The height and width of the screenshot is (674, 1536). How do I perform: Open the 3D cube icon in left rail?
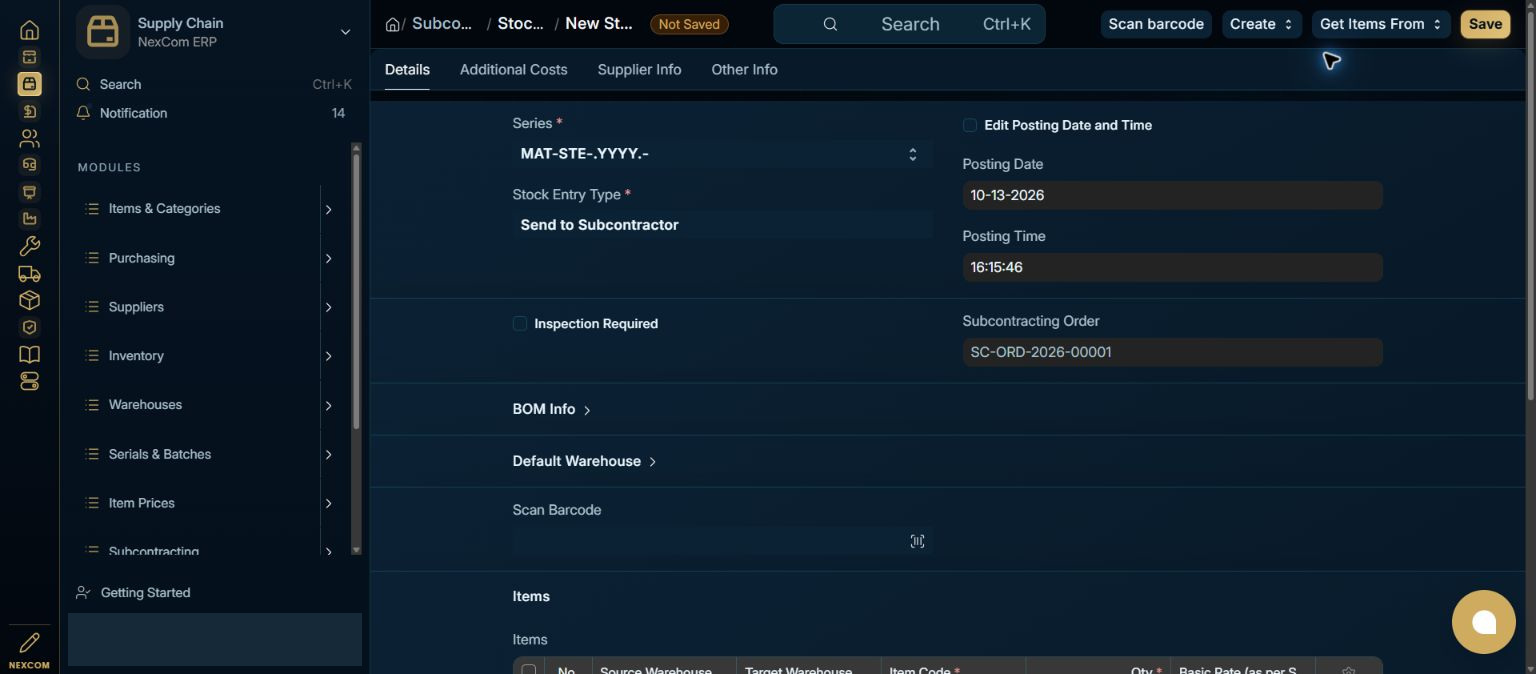tap(29, 300)
